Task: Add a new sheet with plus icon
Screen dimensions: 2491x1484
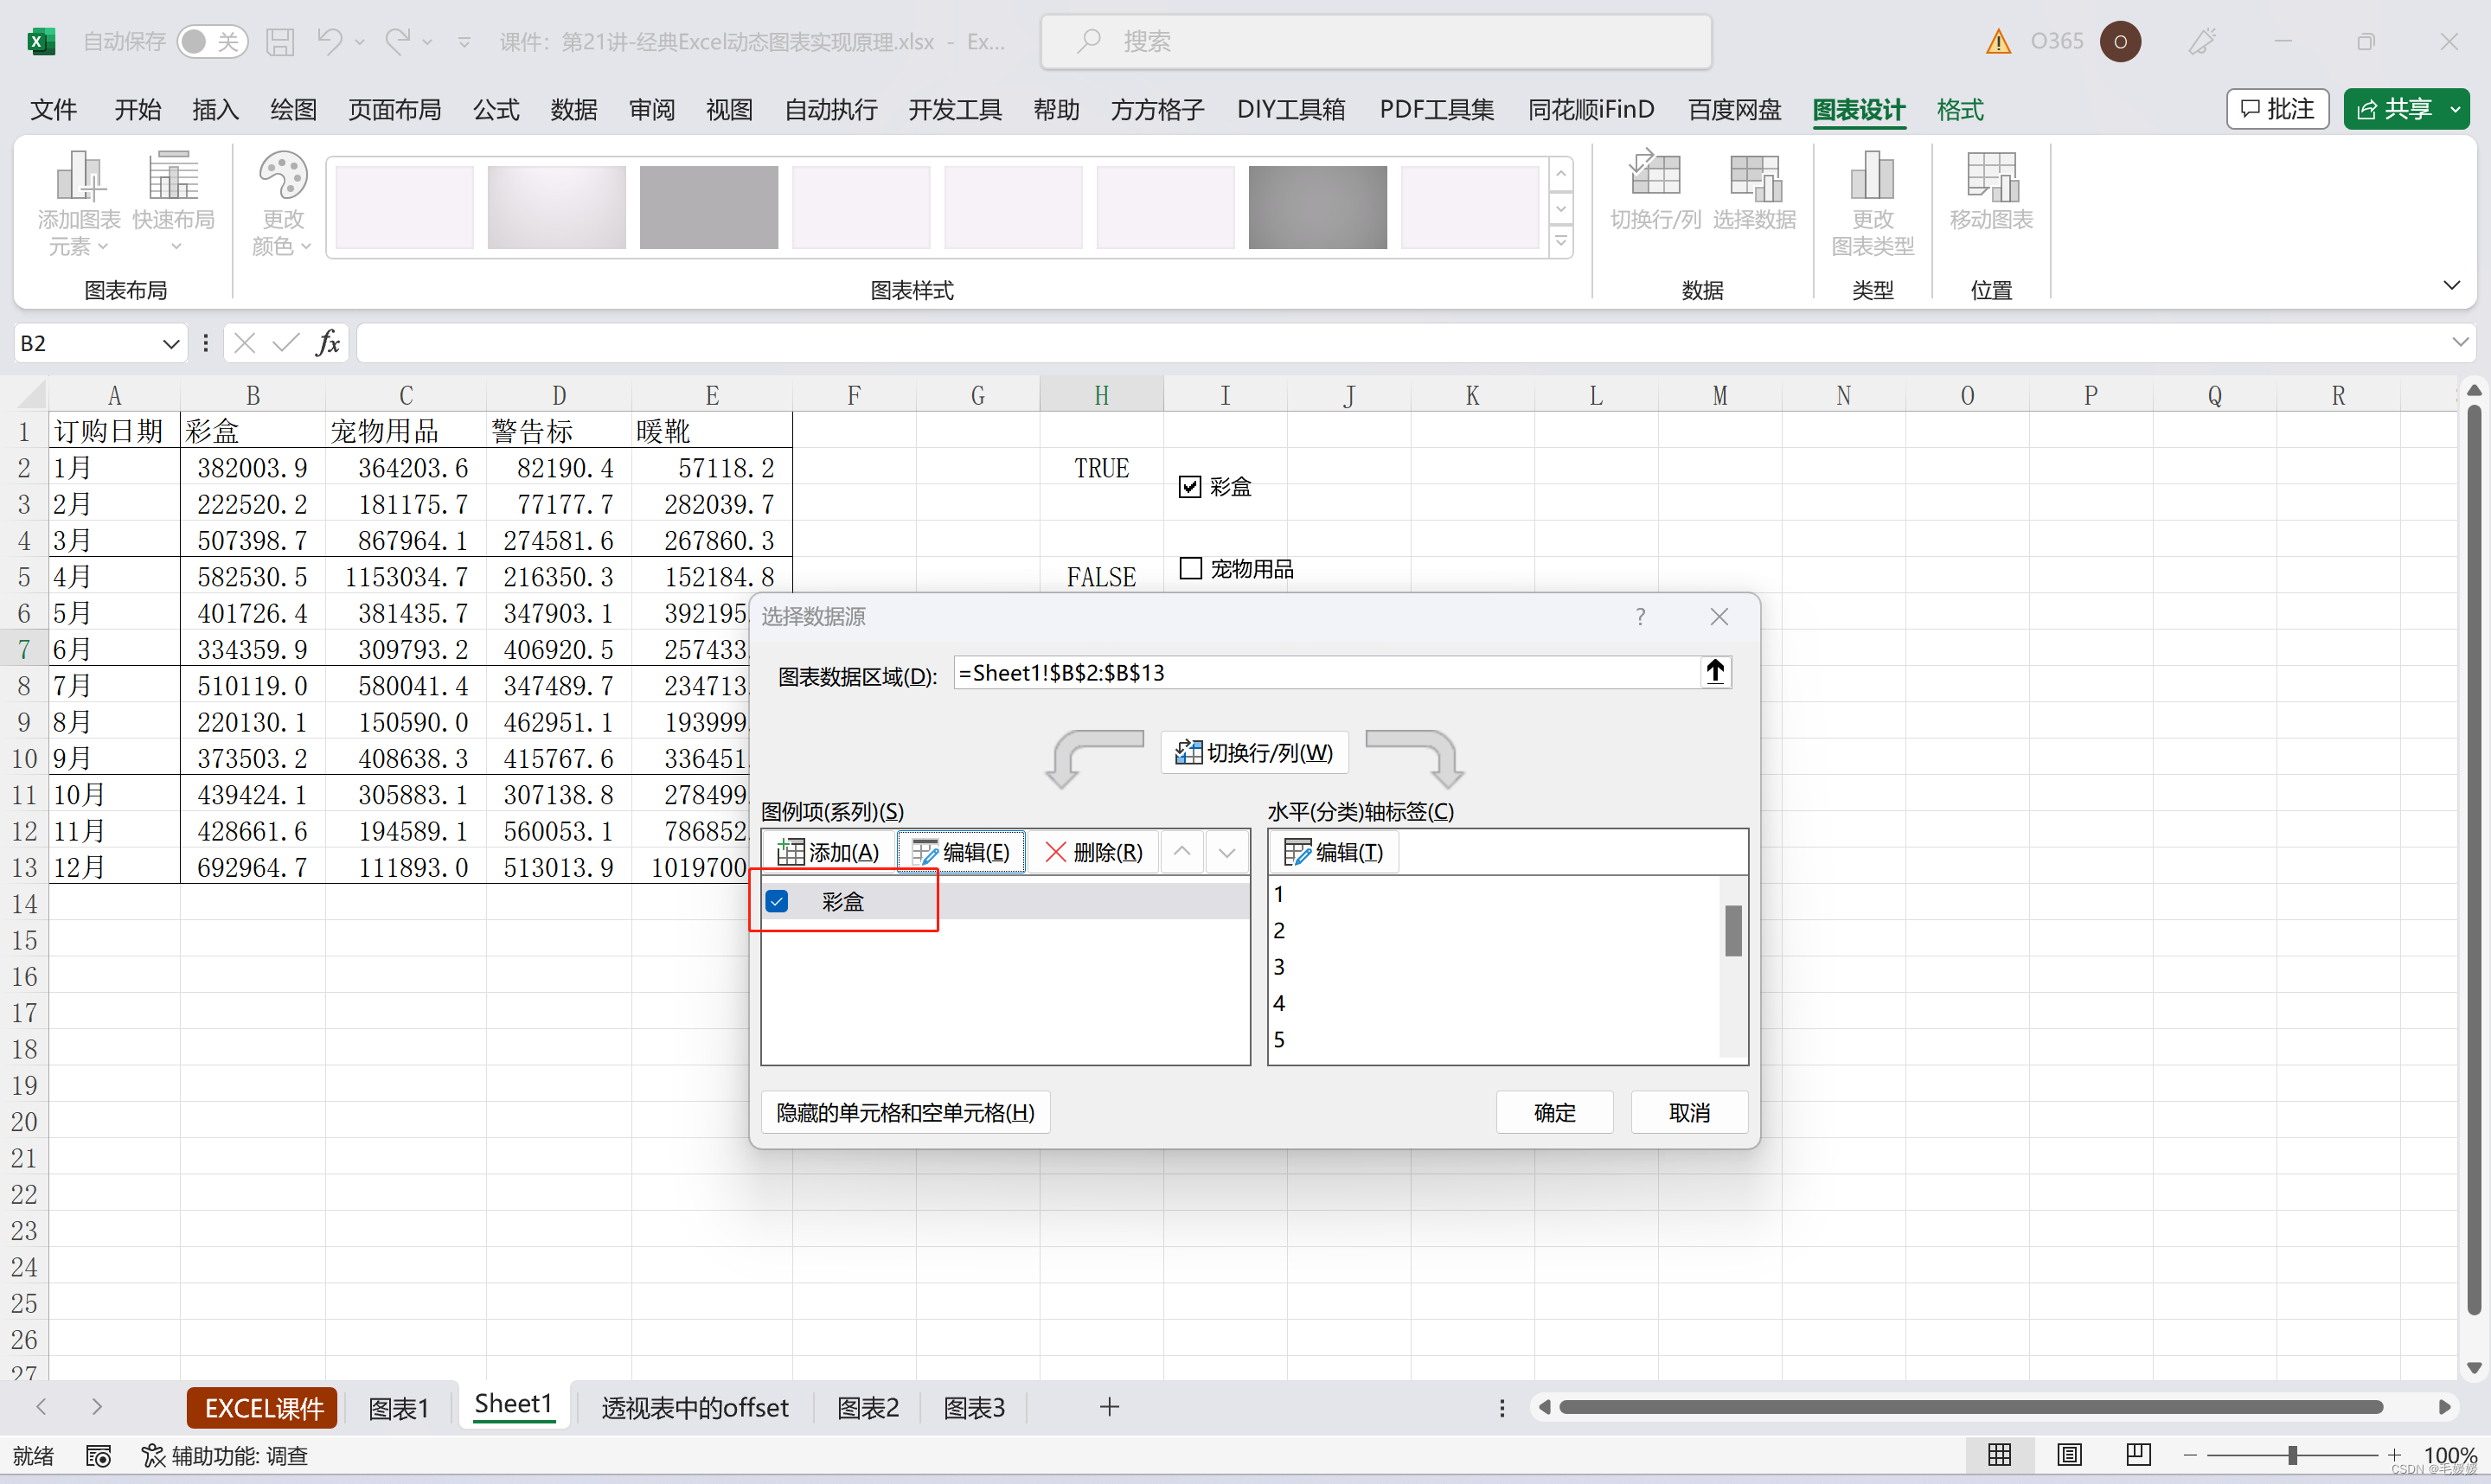Action: [x=1109, y=1407]
